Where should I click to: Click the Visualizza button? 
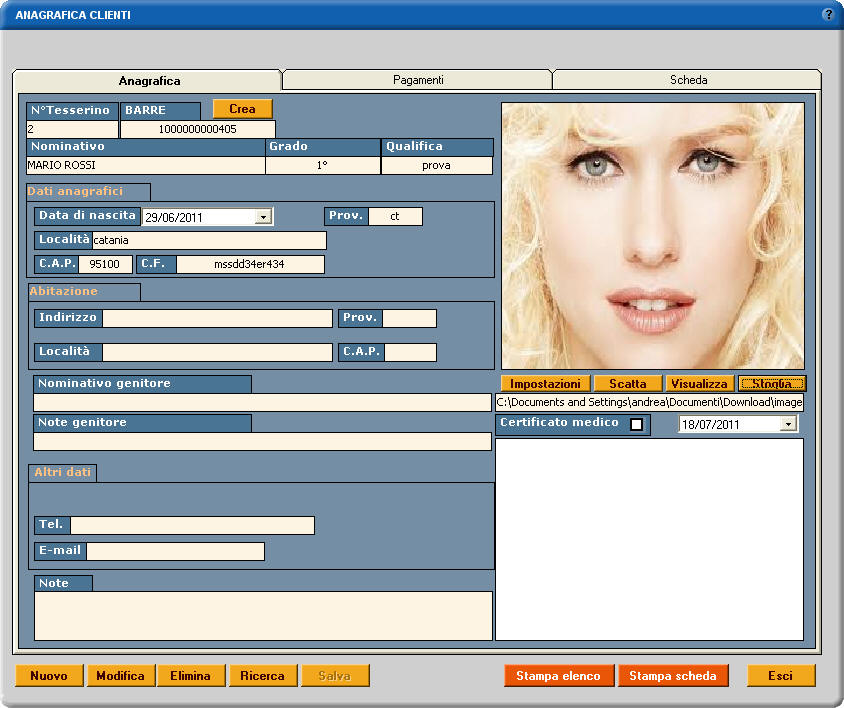tap(699, 384)
